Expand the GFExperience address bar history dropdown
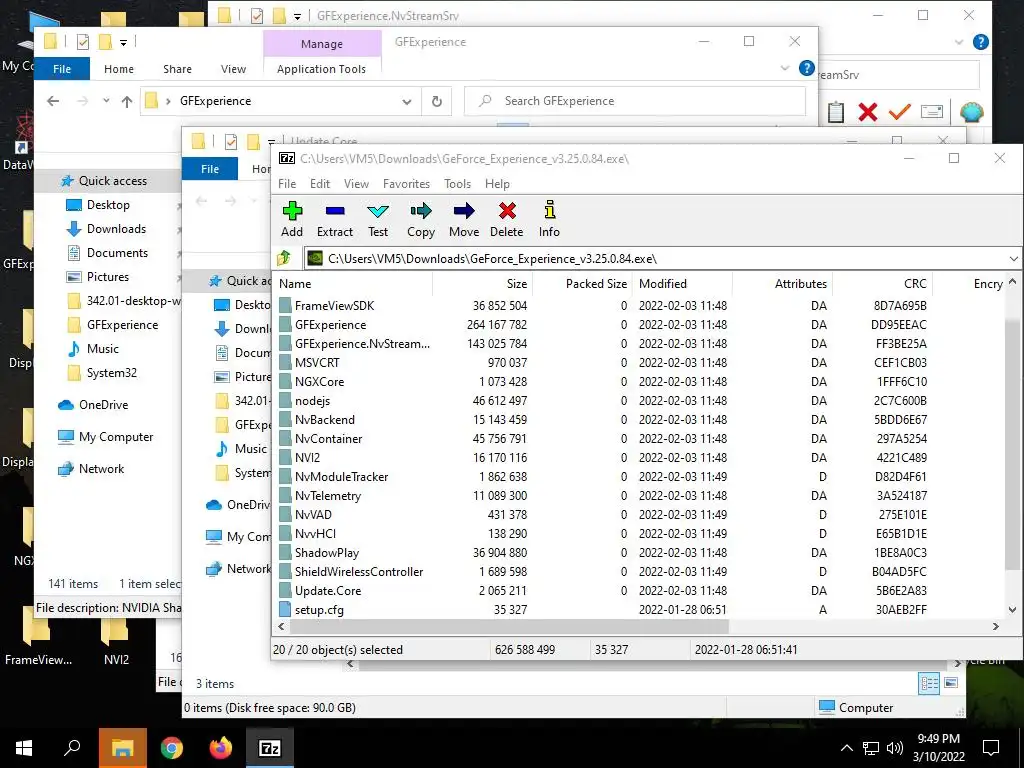Screen dimensions: 1024x768 coord(407,101)
